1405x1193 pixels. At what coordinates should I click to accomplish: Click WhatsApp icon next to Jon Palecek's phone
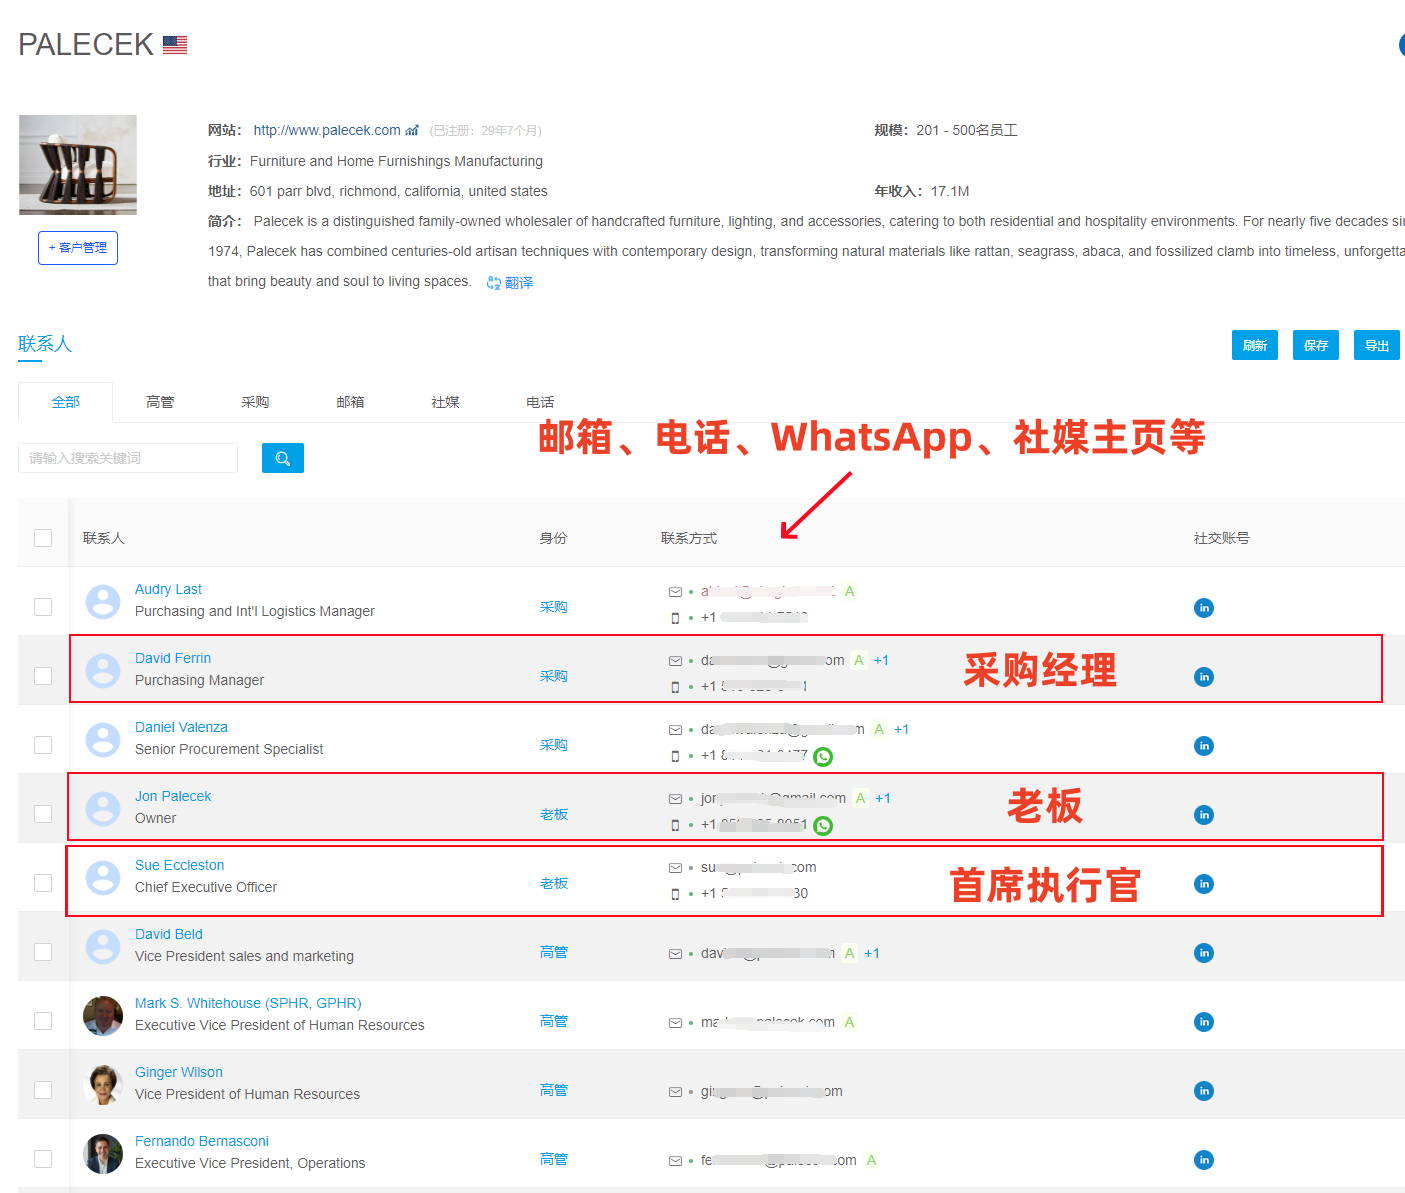tap(823, 826)
